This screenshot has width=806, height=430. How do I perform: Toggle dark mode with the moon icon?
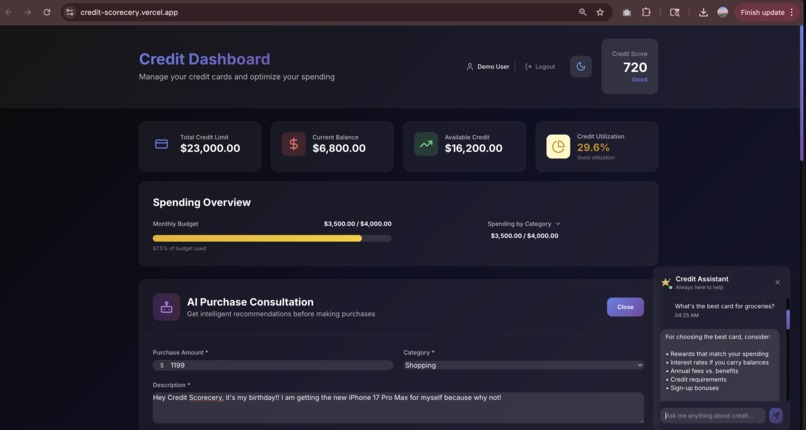581,67
